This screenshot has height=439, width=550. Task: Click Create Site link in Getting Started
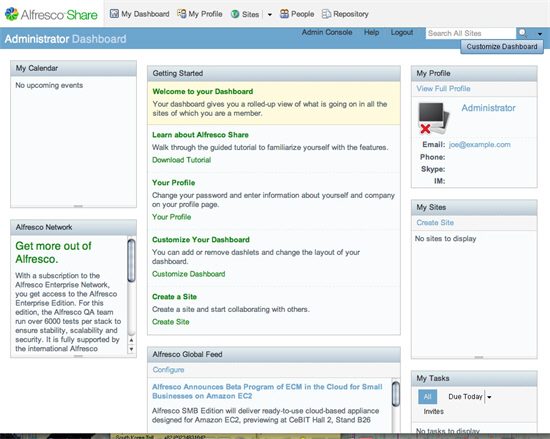[170, 322]
